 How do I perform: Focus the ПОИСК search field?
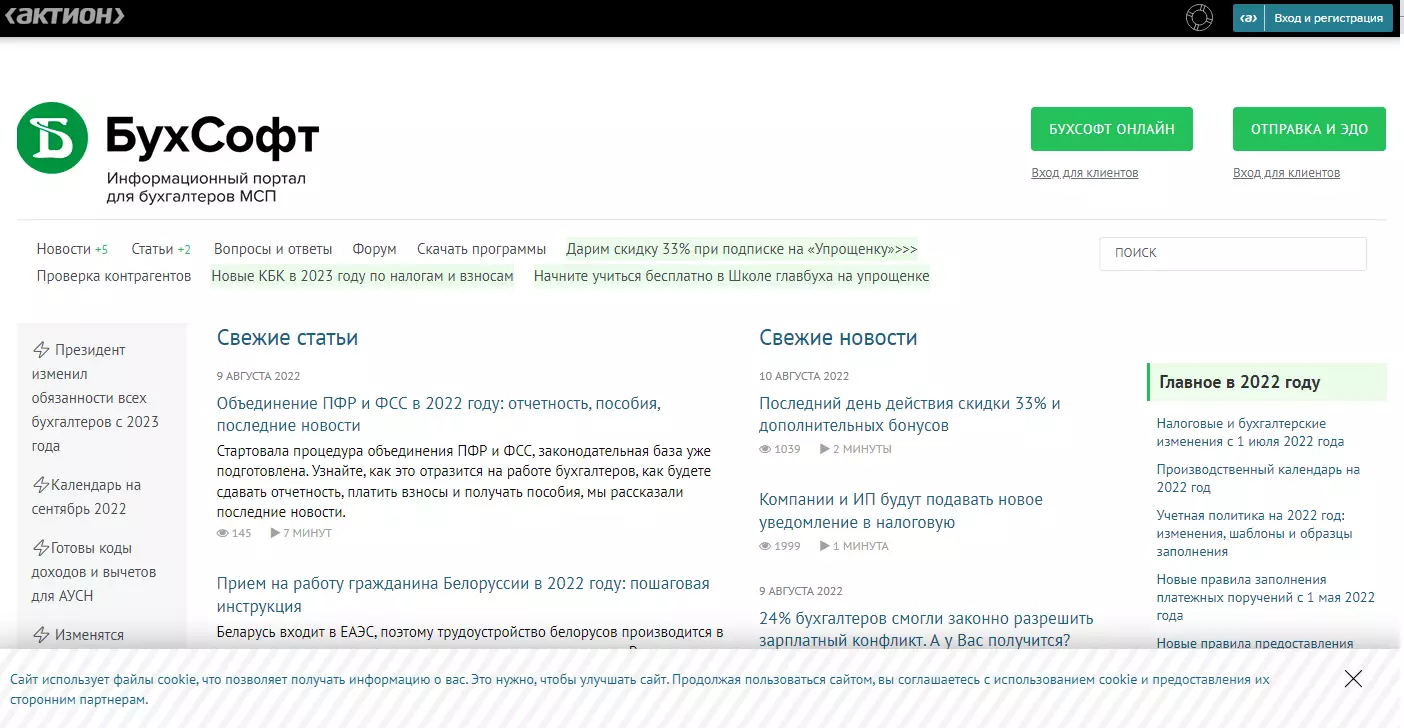pos(1233,253)
